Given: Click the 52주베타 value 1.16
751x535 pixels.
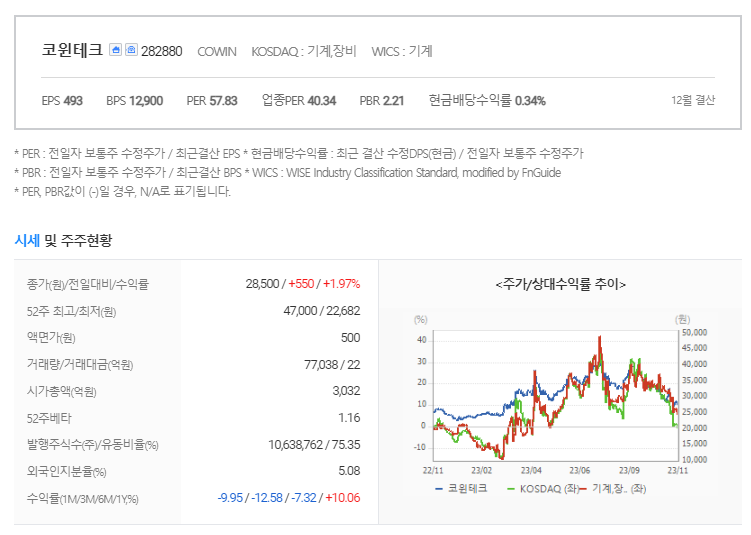Looking at the screenshot, I should pos(349,418).
